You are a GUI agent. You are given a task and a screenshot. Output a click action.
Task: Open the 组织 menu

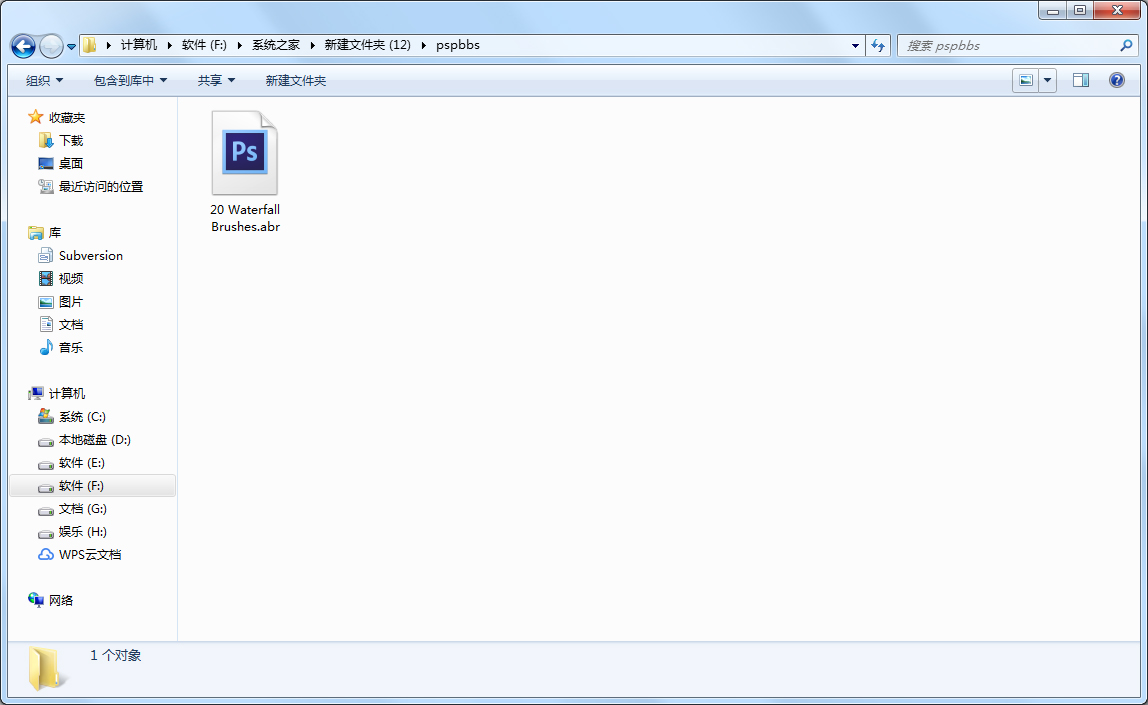click(x=44, y=81)
